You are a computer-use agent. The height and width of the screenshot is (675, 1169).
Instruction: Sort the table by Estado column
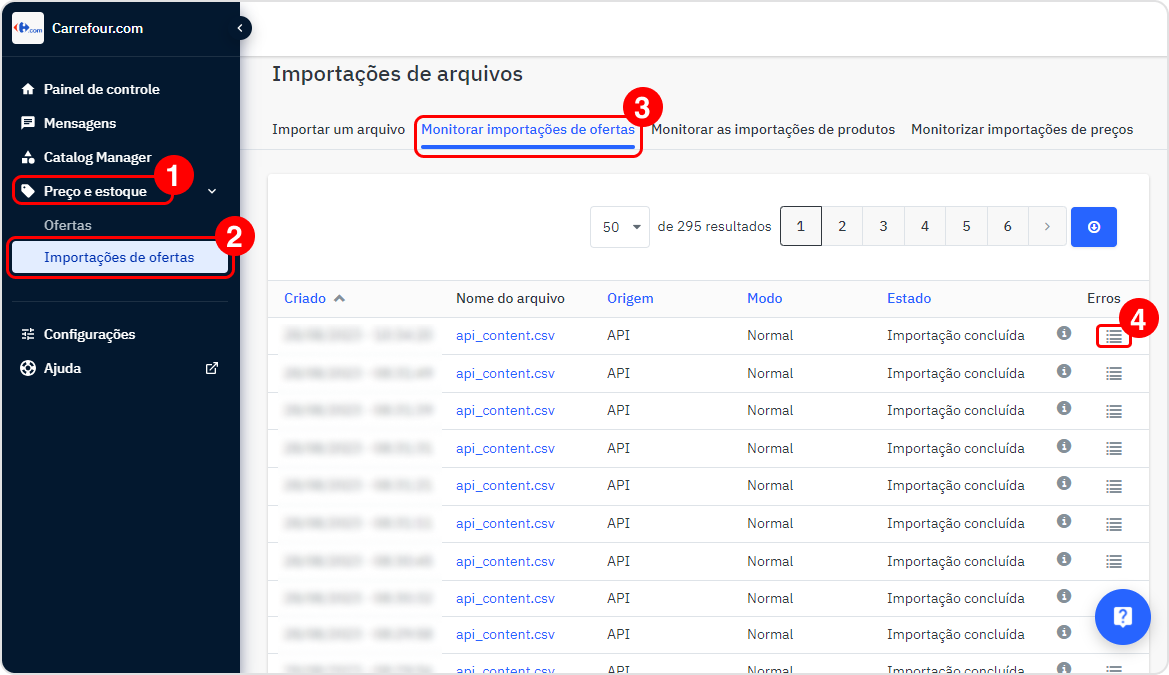click(x=909, y=298)
